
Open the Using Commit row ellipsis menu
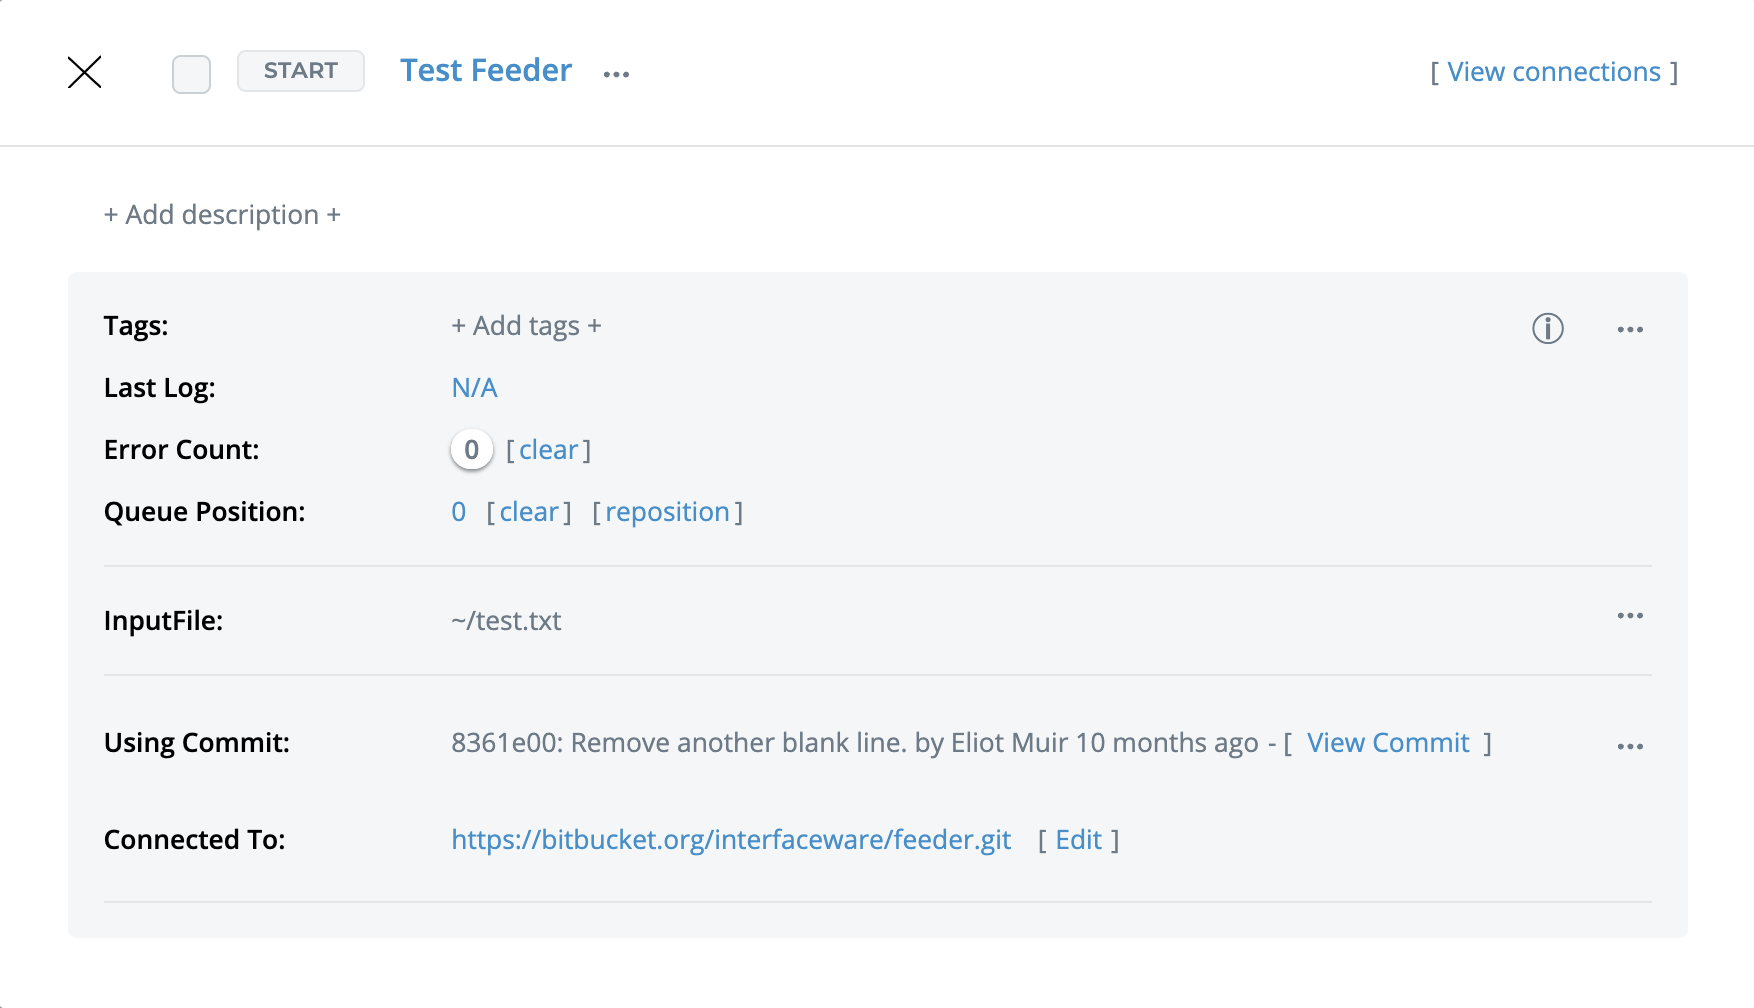pos(1630,746)
